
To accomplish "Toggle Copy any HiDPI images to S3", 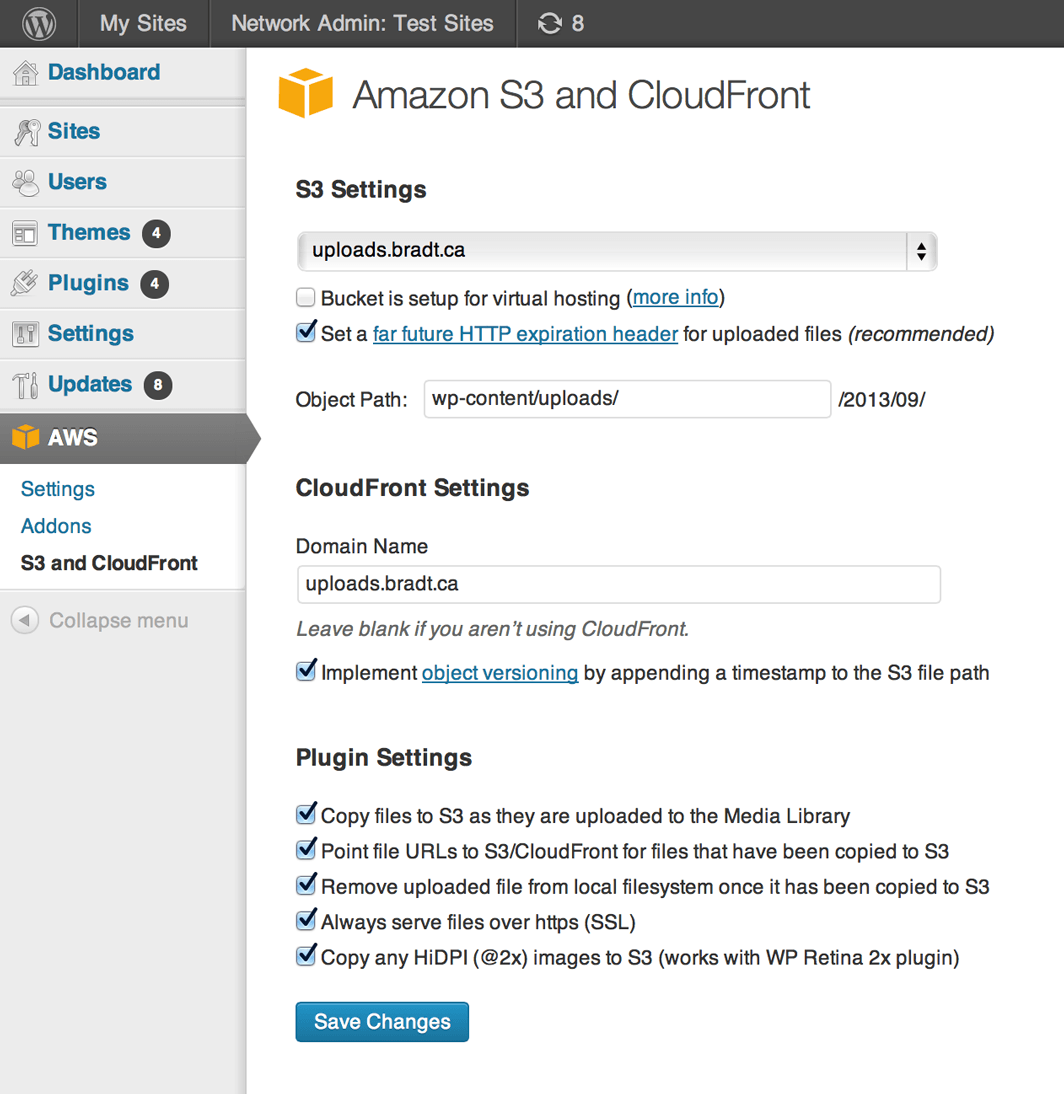I will pos(306,956).
